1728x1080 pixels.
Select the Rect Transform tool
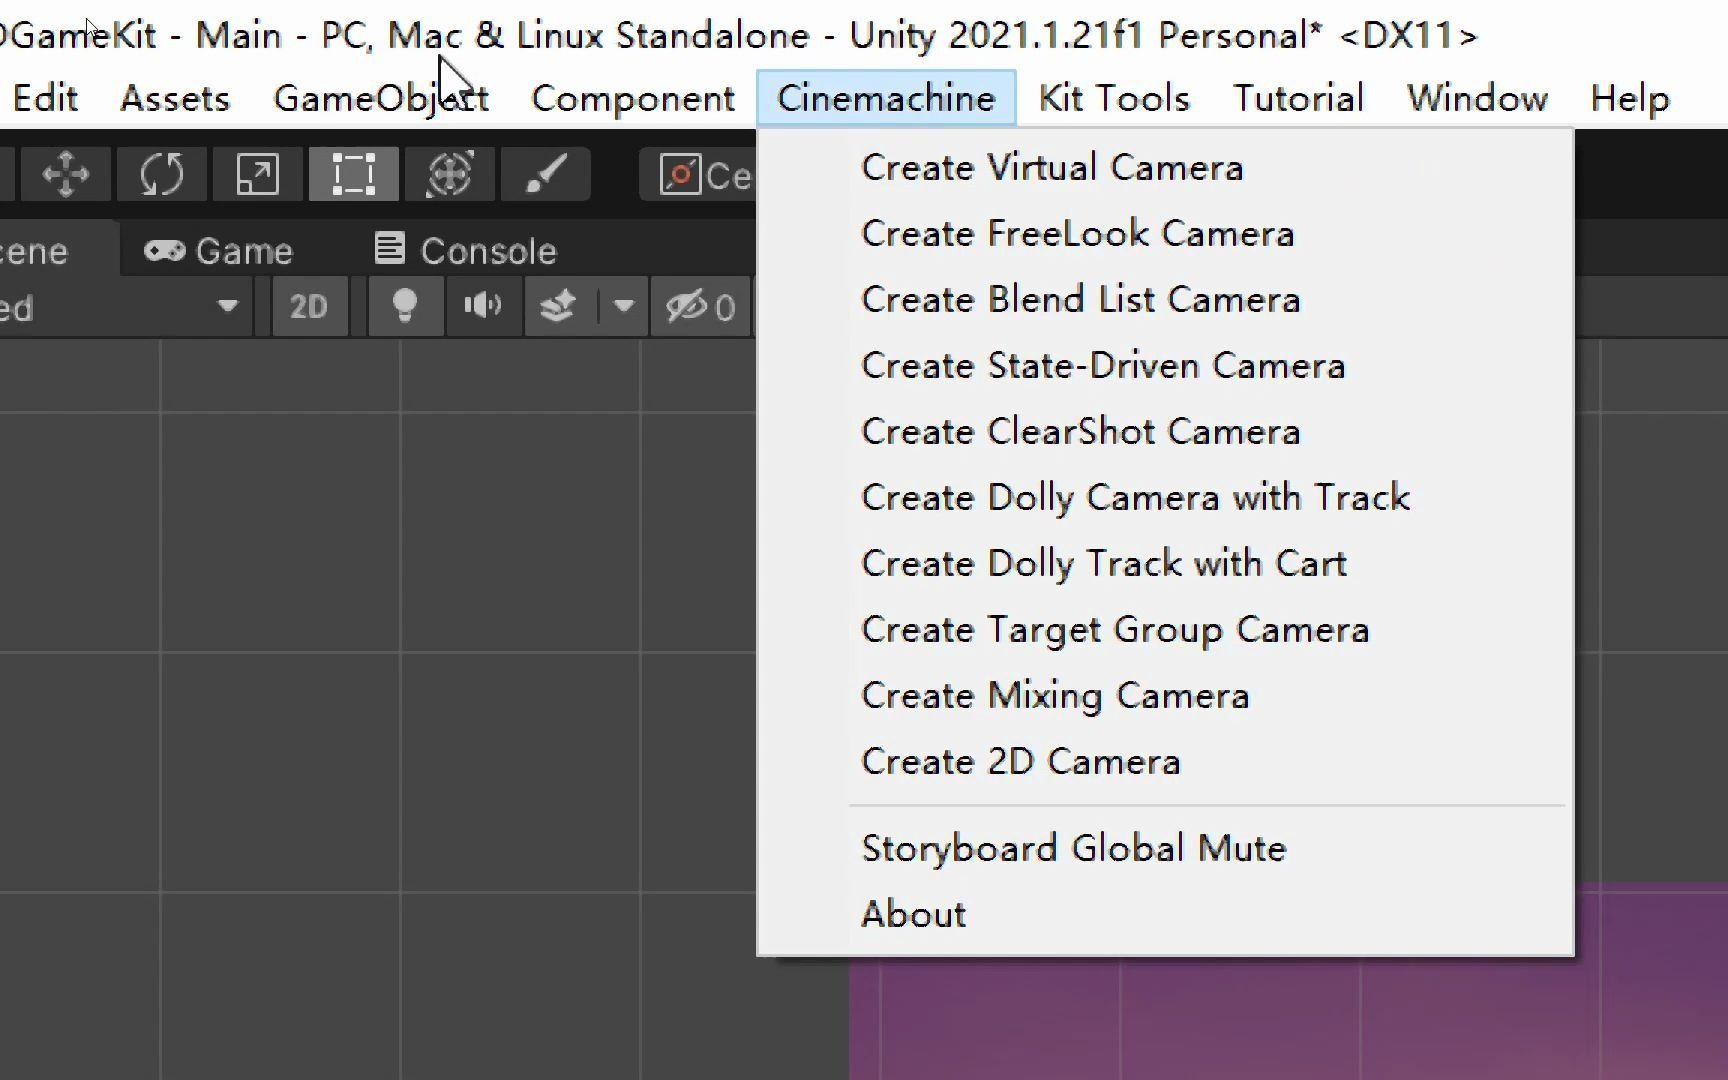pos(353,174)
